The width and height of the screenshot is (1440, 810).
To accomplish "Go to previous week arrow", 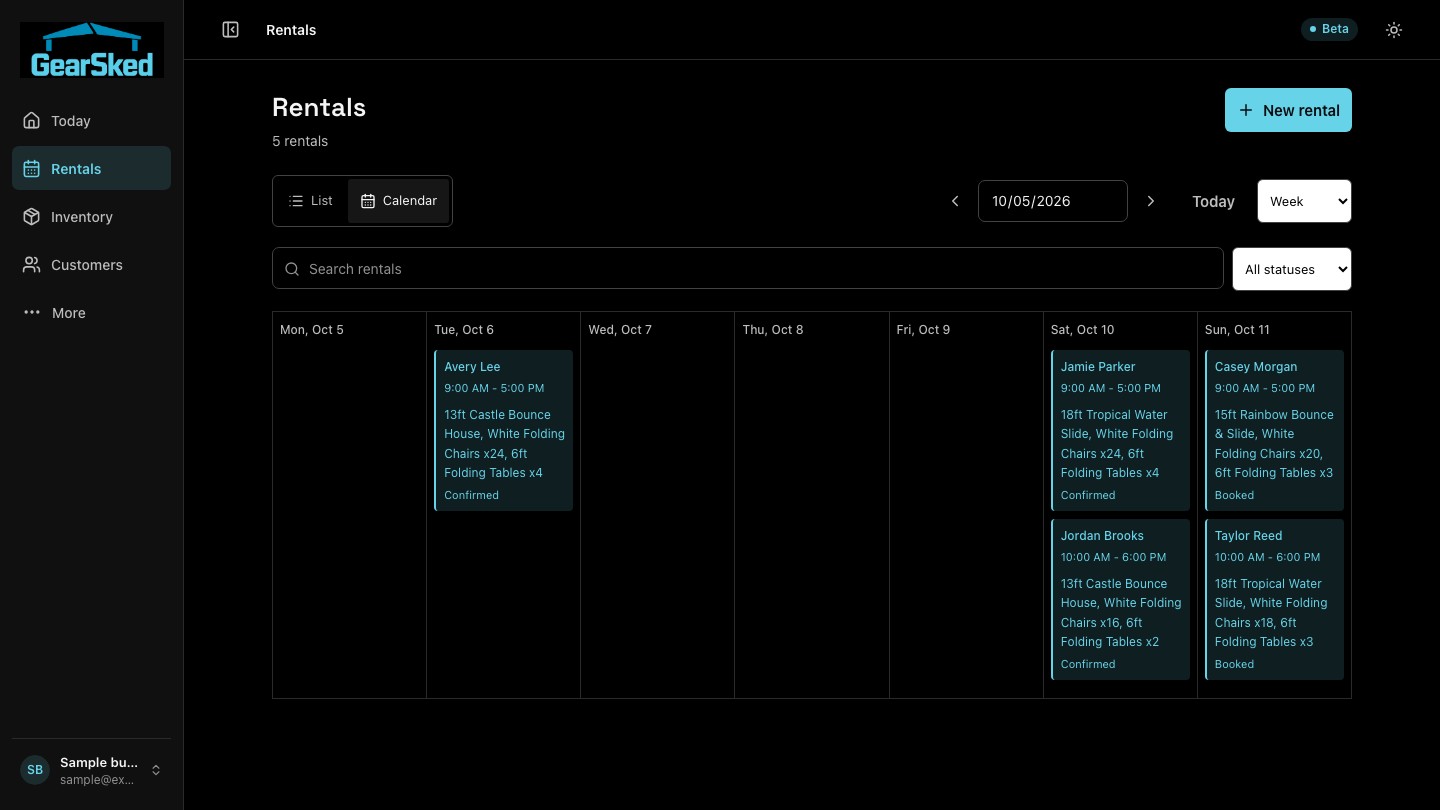I will coord(955,201).
